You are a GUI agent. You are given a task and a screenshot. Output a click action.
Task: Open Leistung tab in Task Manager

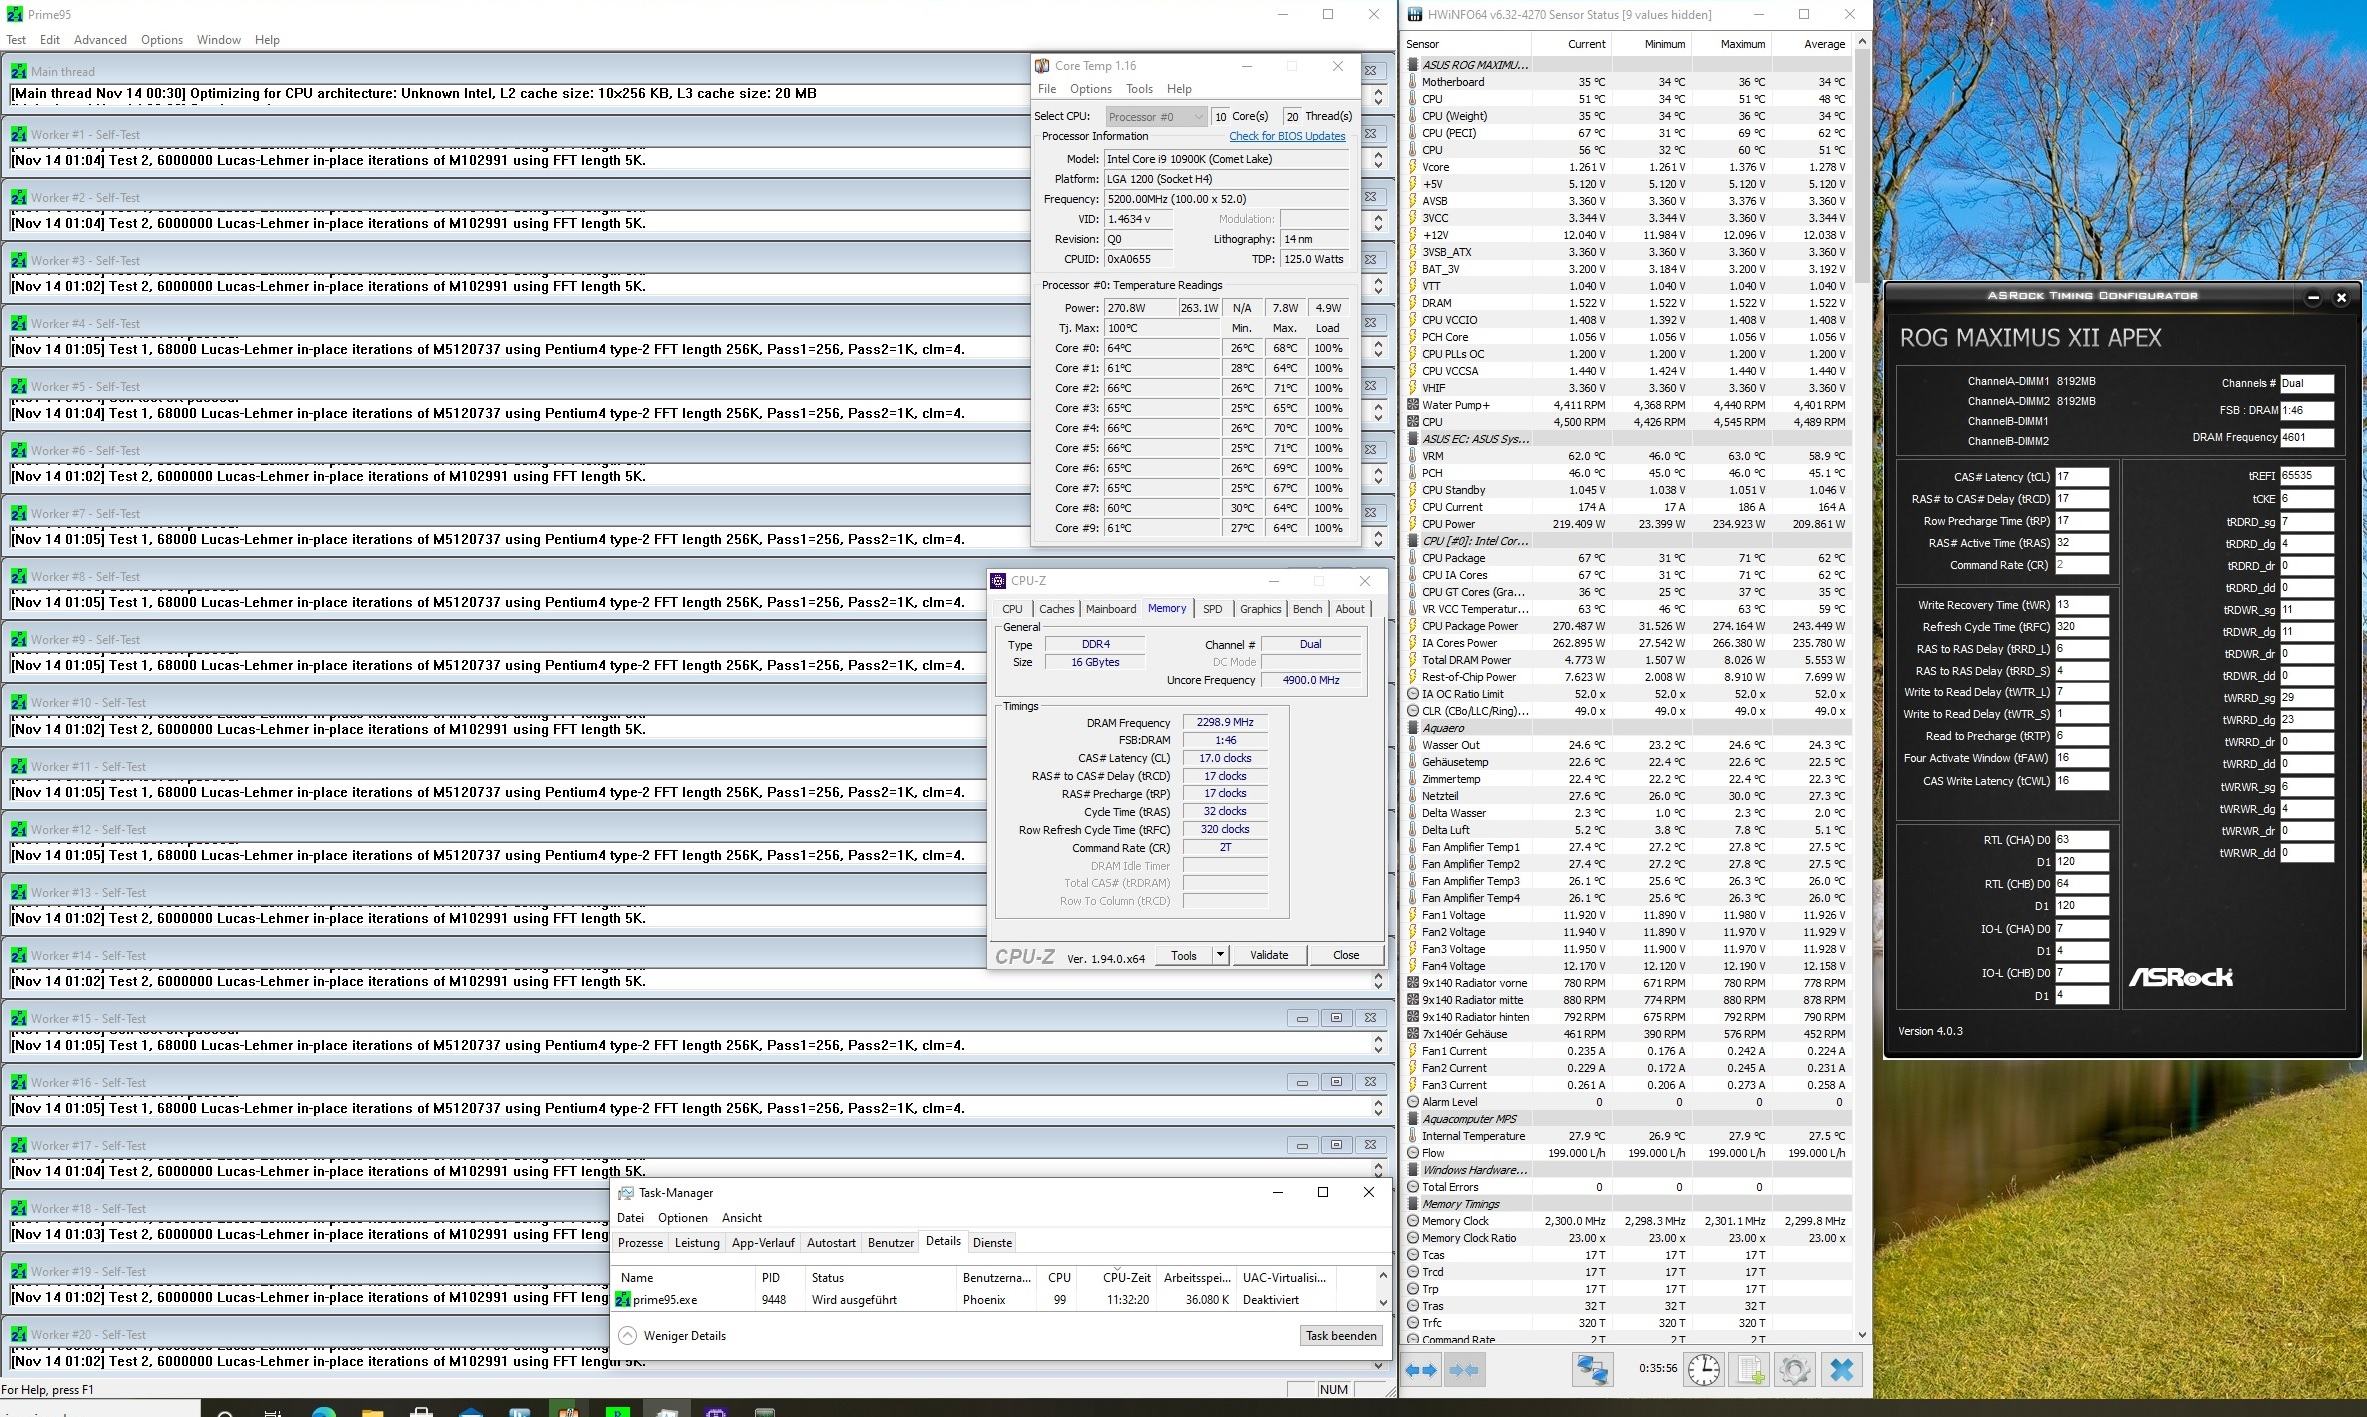697,1243
